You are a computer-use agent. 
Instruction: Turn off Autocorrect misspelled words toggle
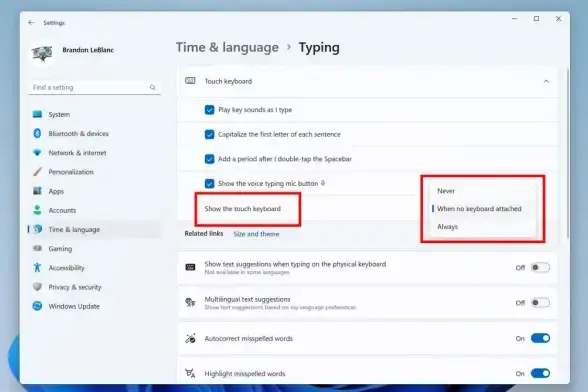click(x=540, y=338)
